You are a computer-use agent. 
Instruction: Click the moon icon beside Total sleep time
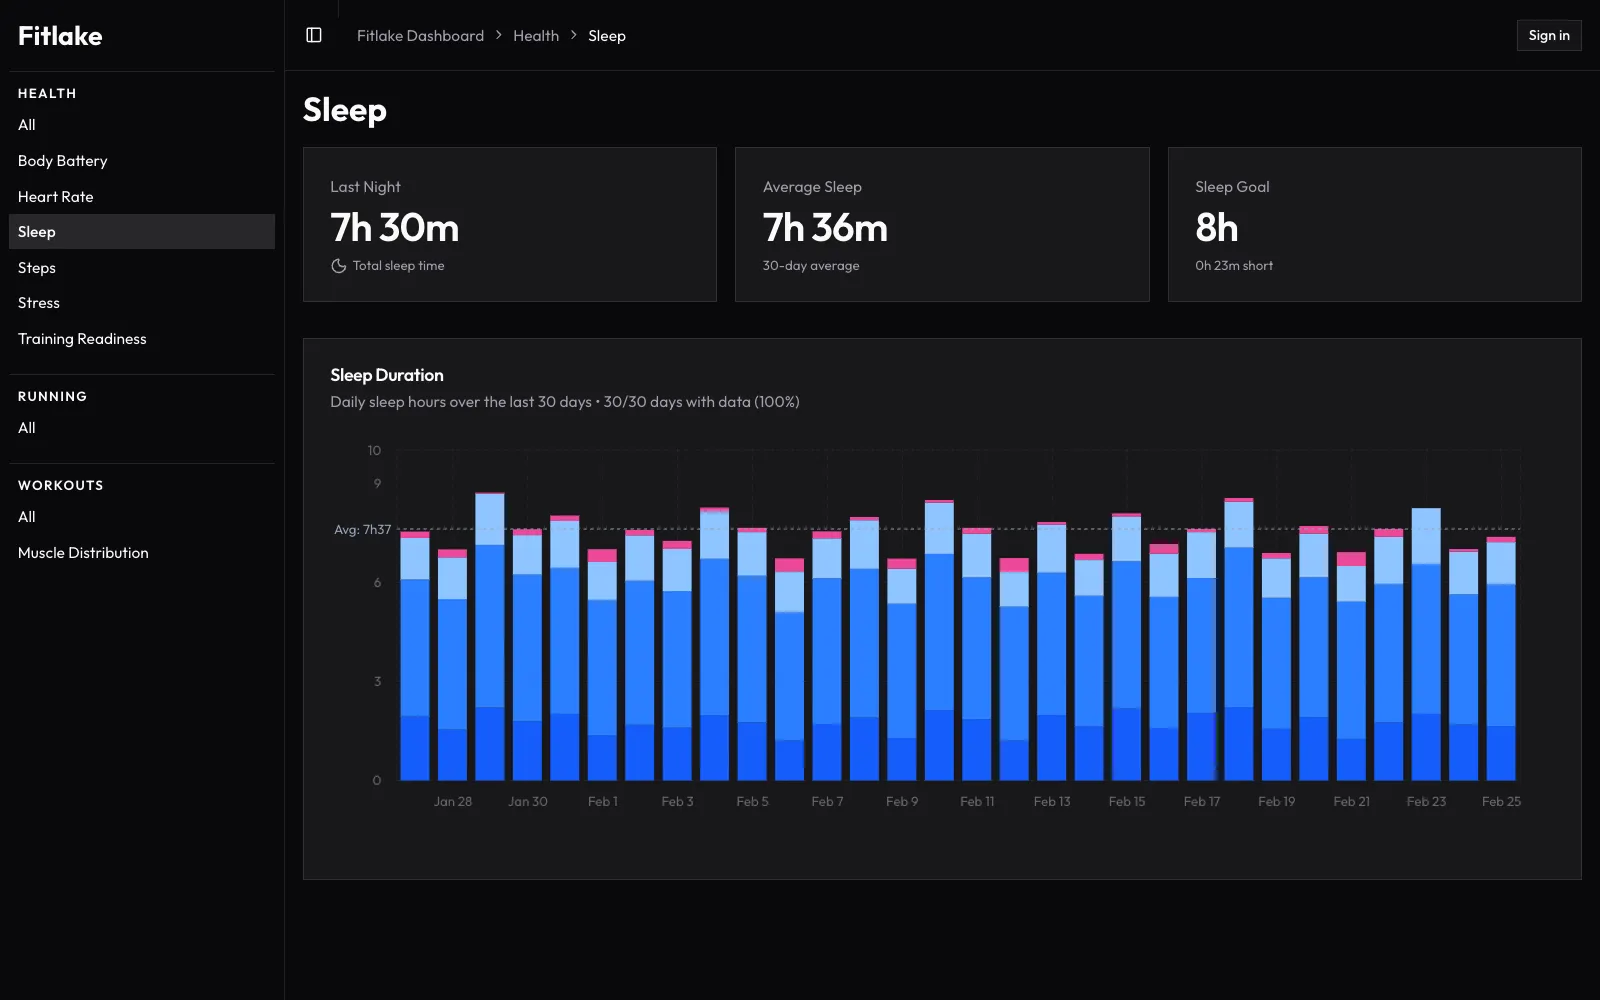click(x=339, y=266)
